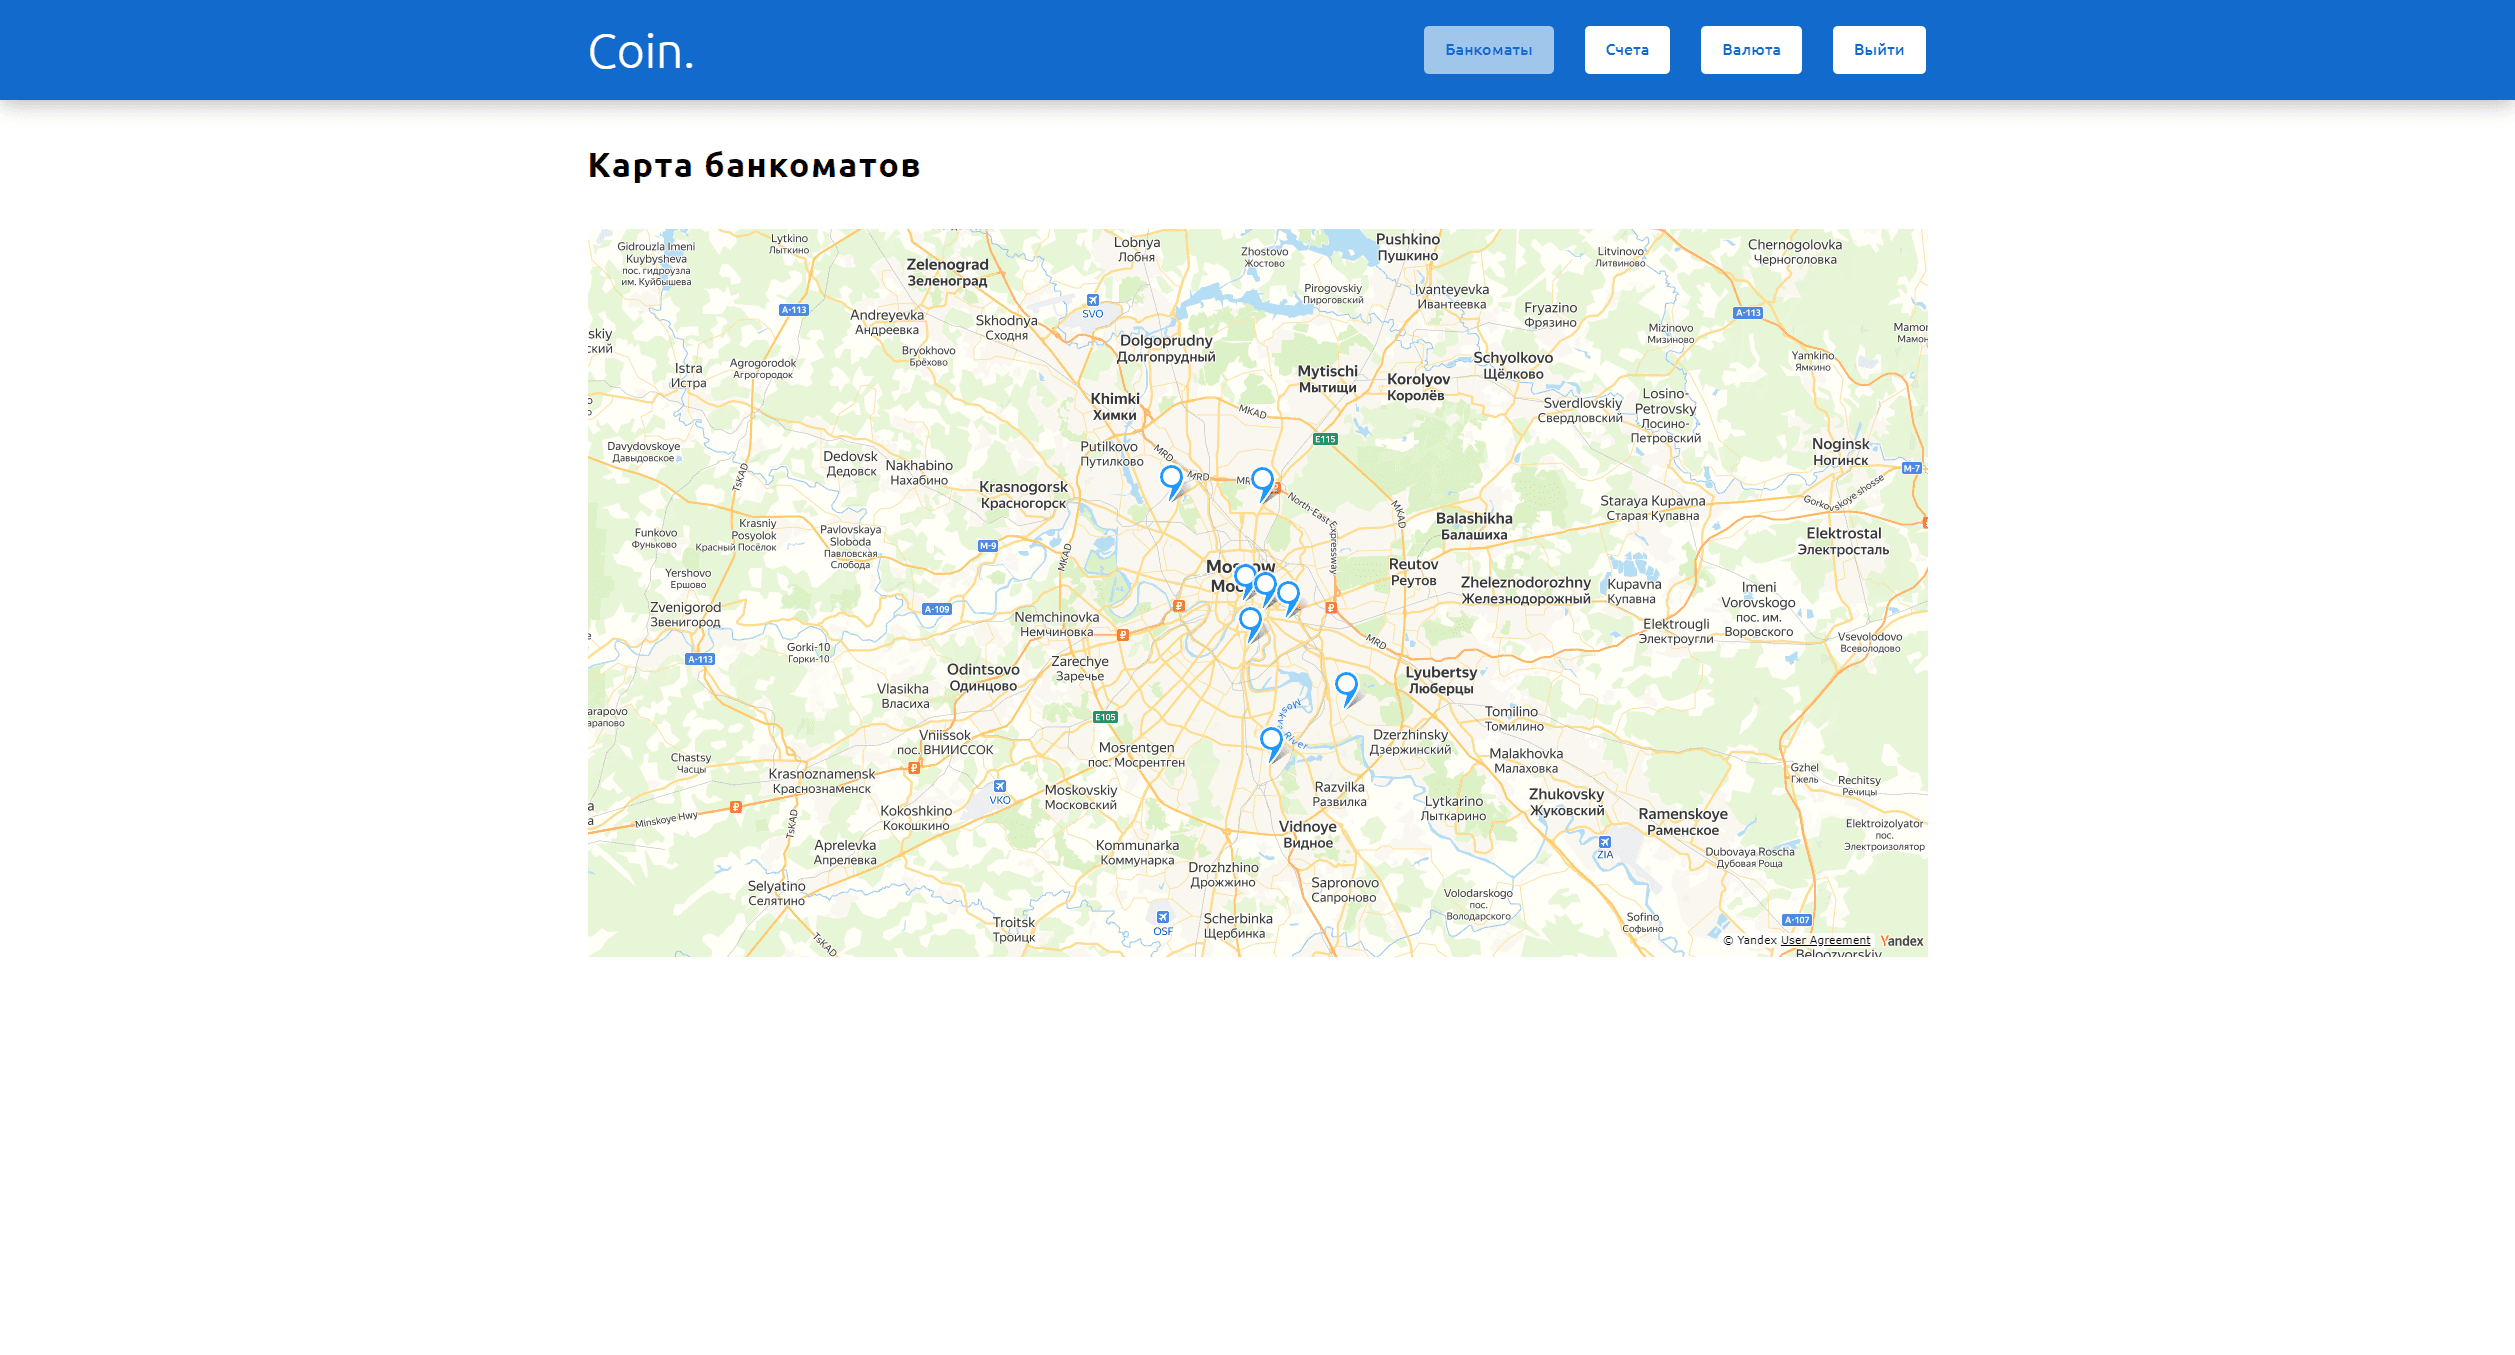The width and height of the screenshot is (2515, 1355).
Task: Click the Zvenigorod city label
Action: [685, 614]
